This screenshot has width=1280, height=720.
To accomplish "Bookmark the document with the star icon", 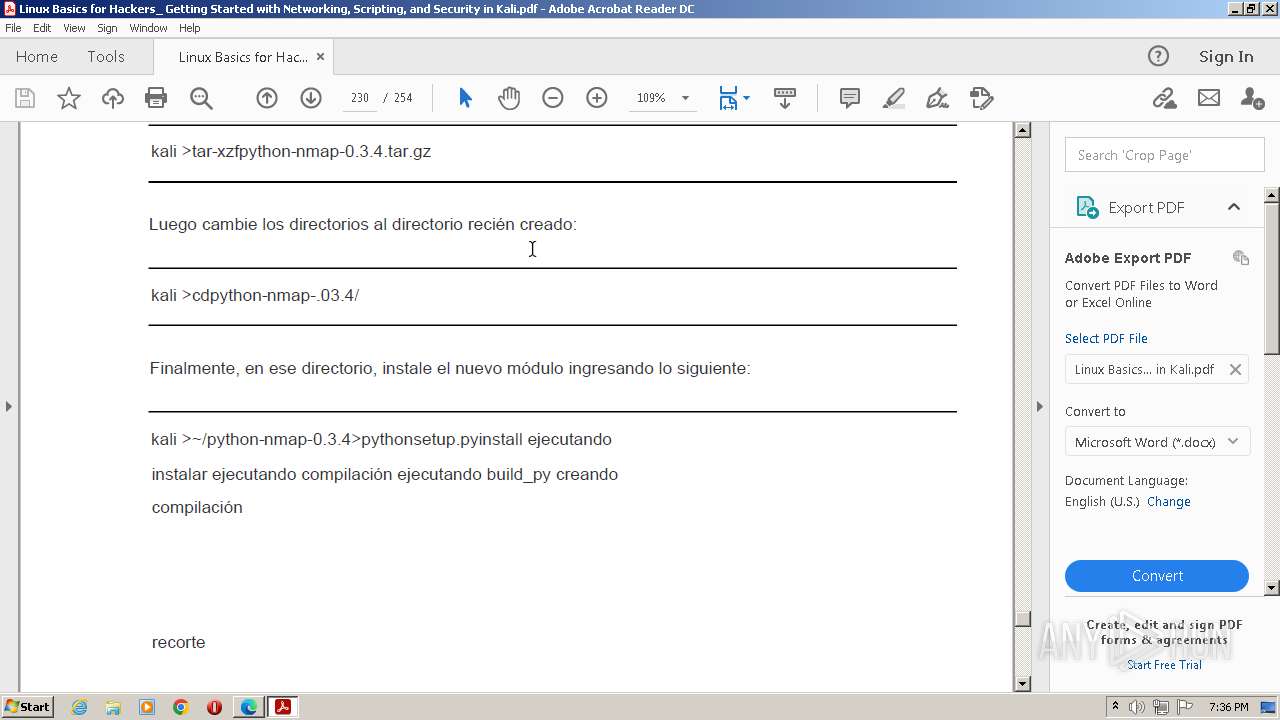I will point(69,98).
